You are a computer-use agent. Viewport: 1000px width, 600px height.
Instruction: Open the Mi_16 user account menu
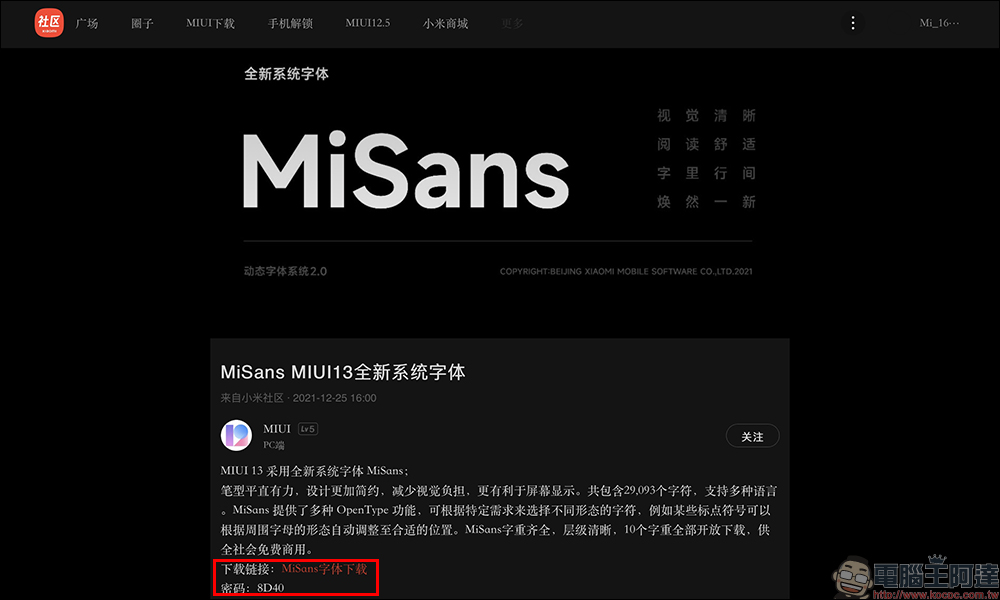[x=939, y=23]
